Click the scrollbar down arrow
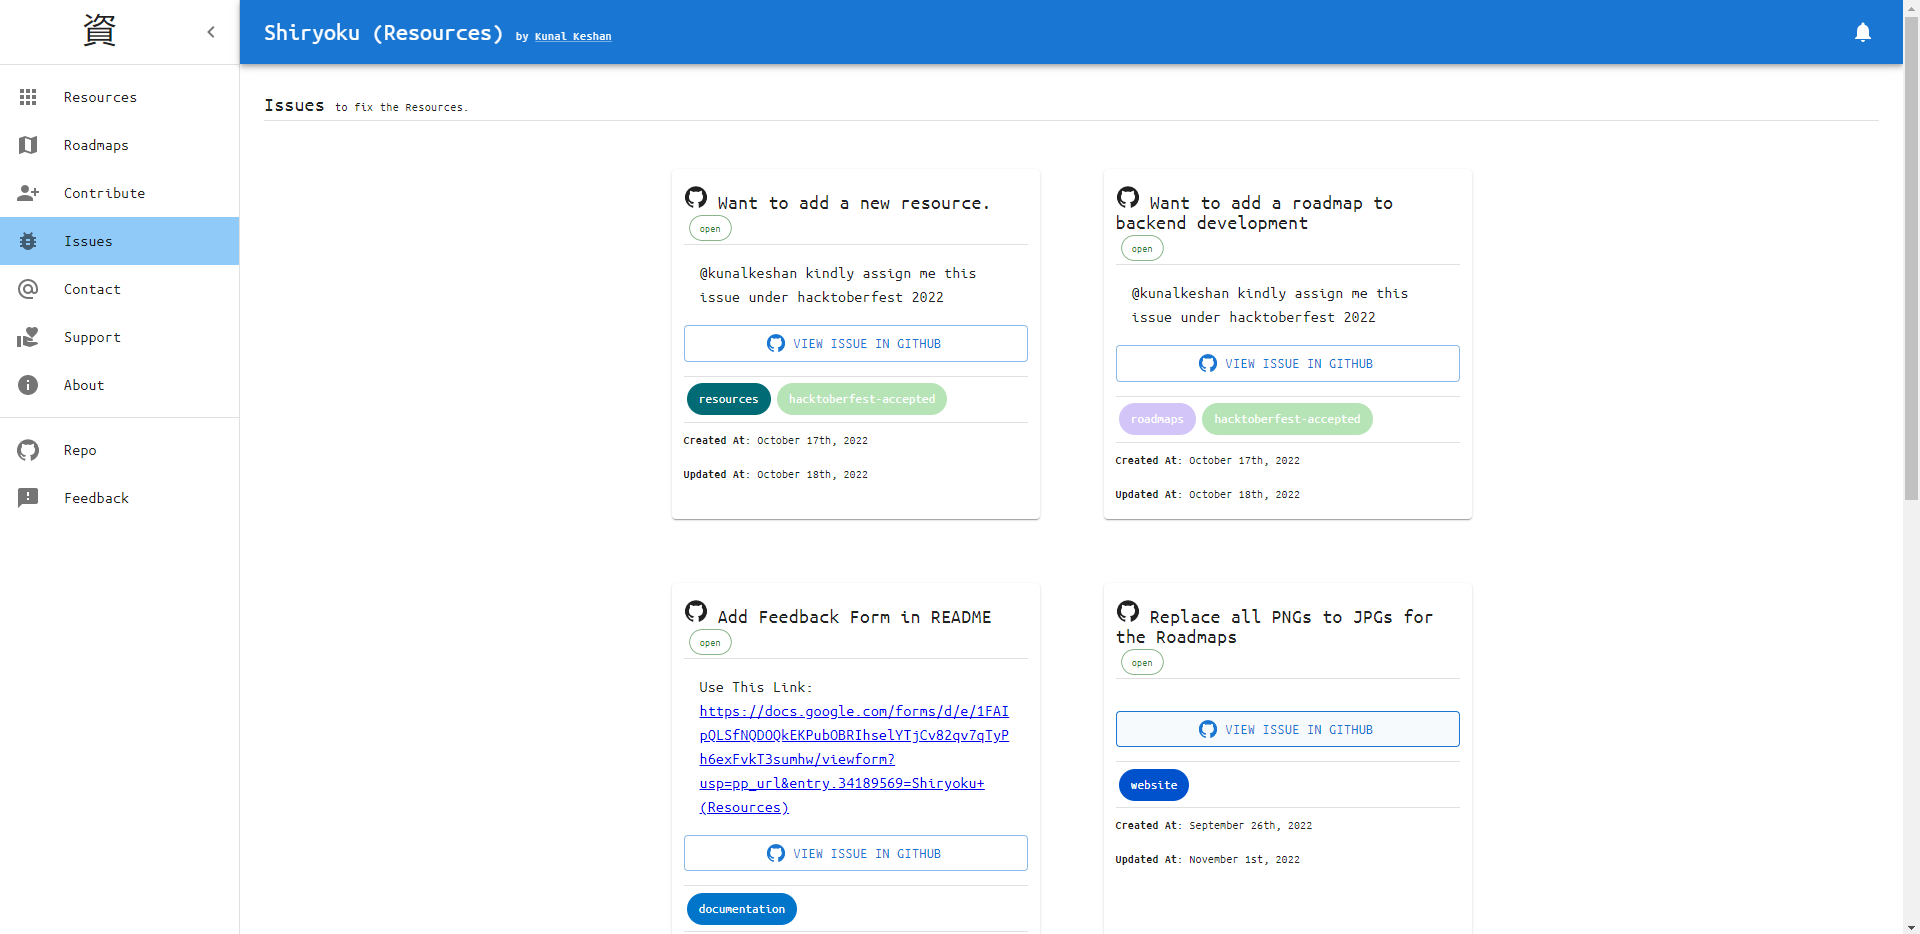 click(x=1911, y=927)
